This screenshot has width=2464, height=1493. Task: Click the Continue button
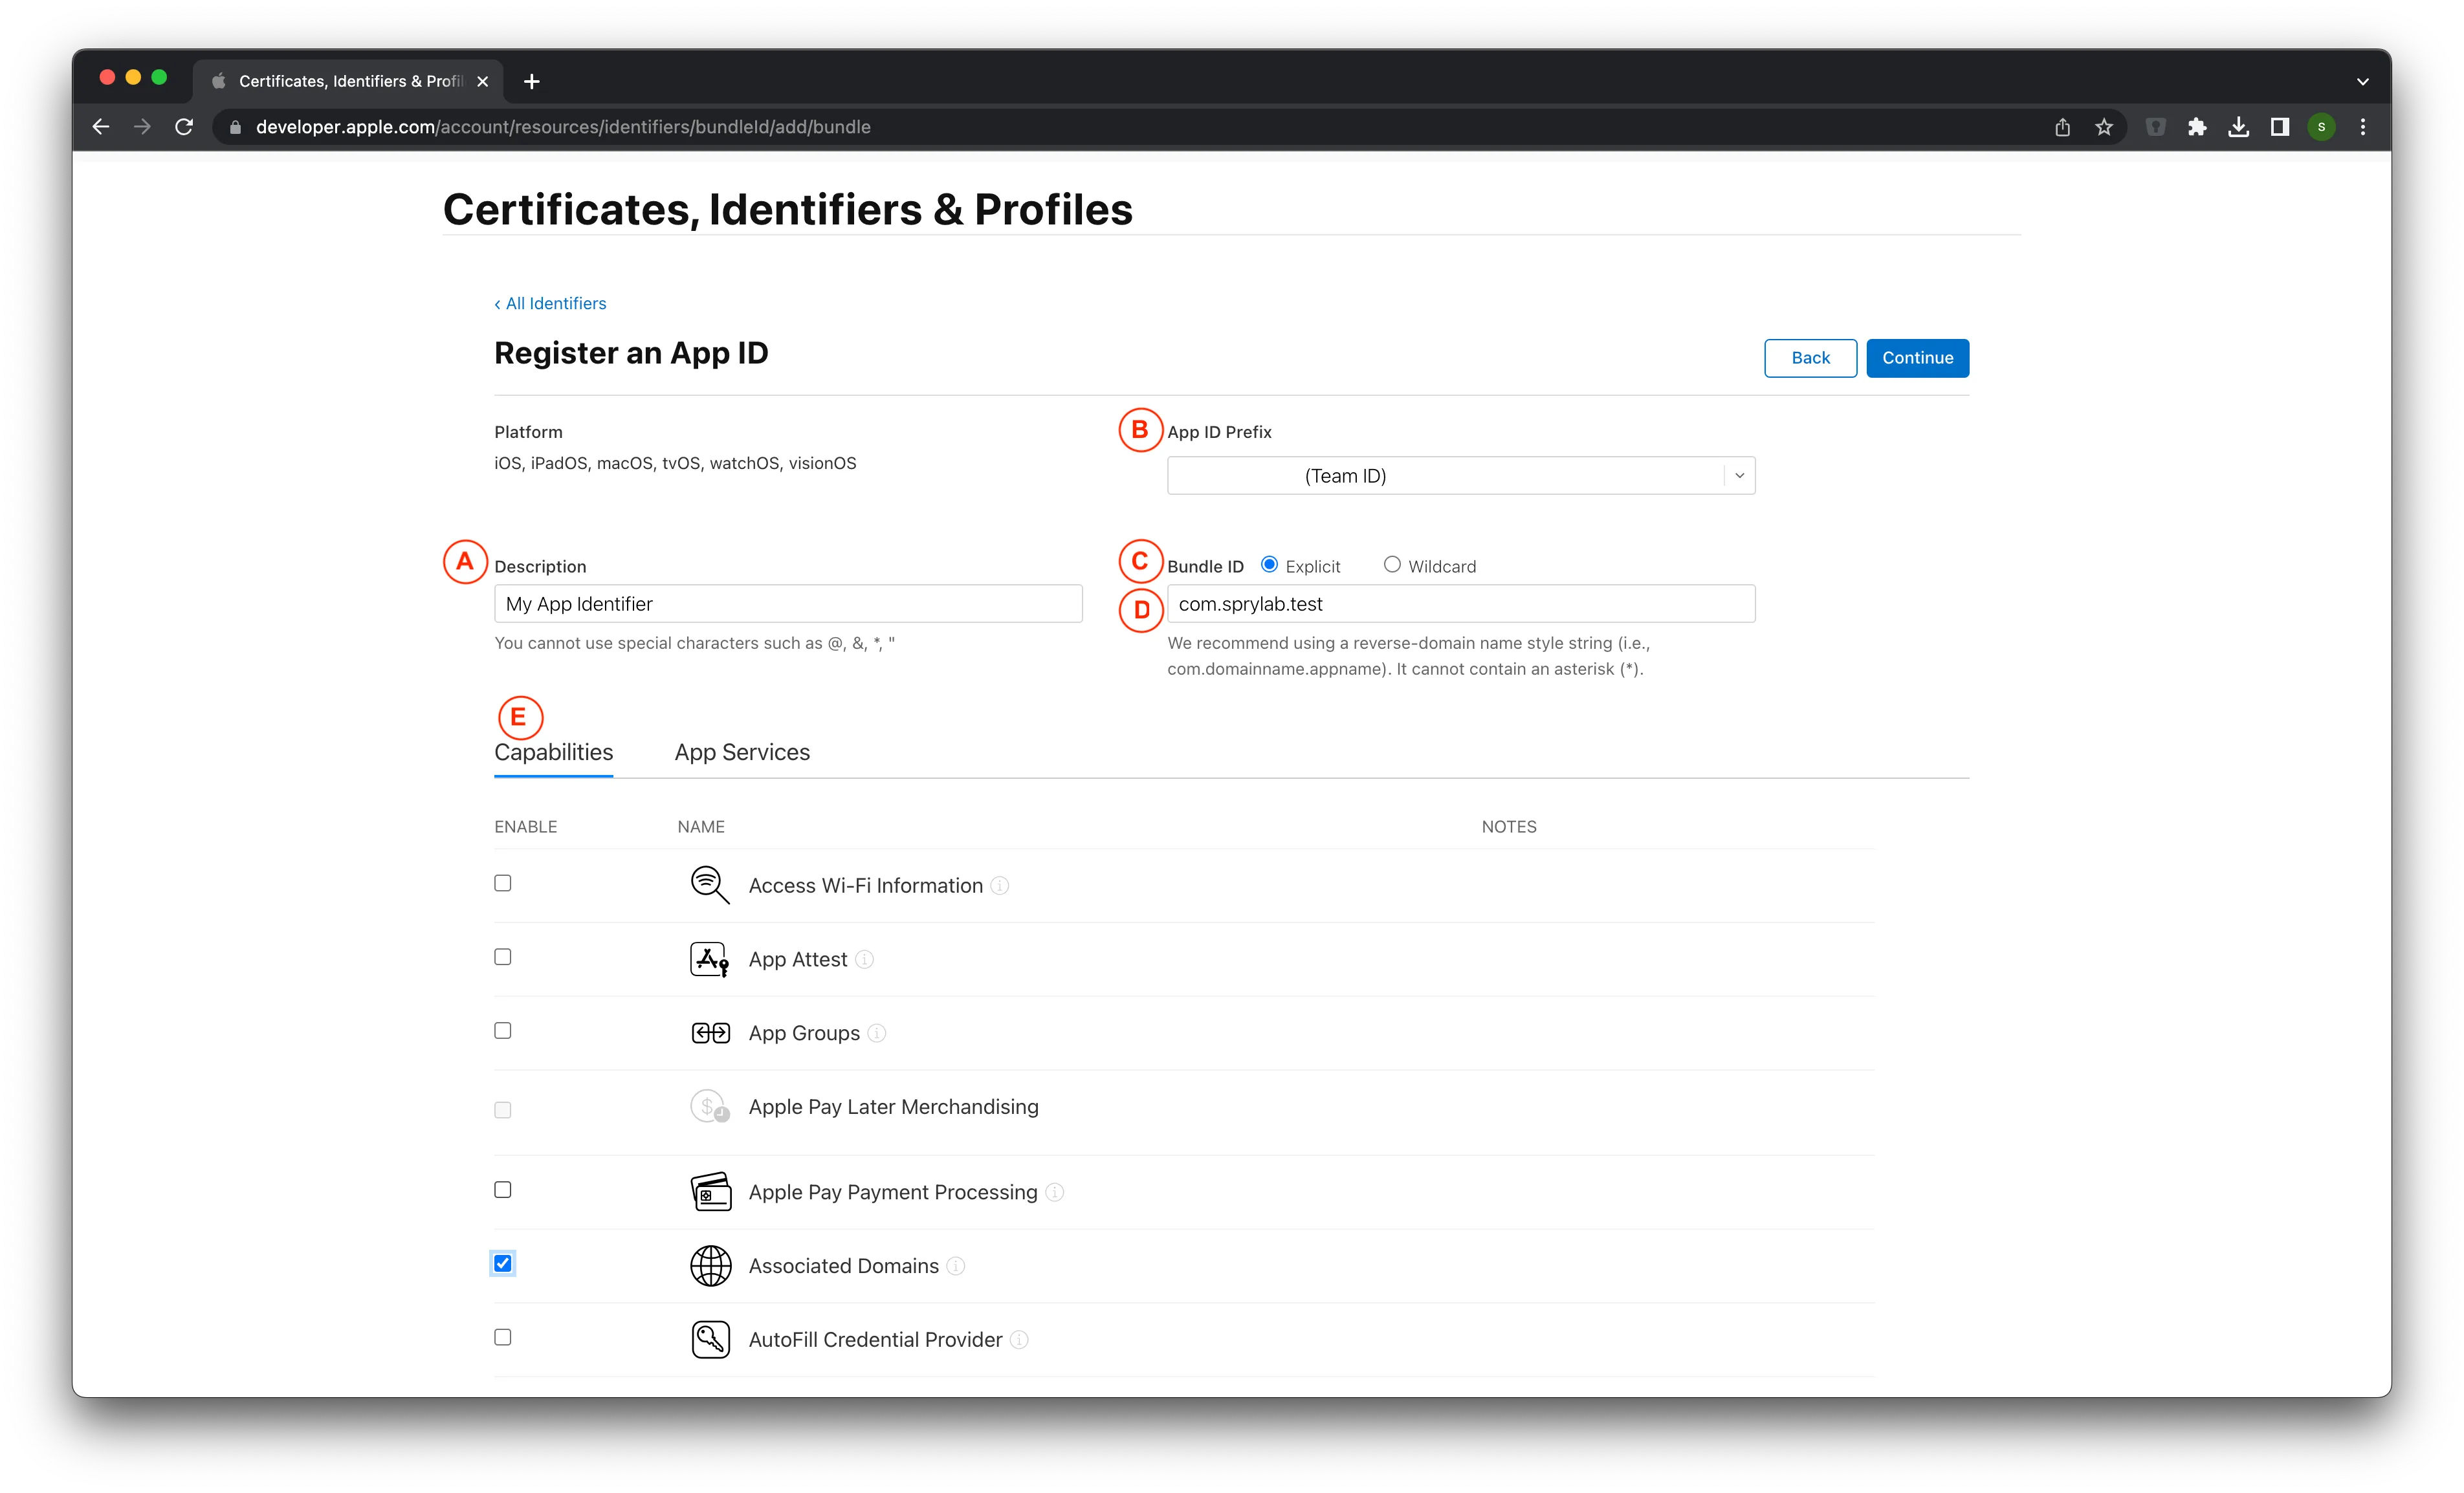(x=1917, y=358)
